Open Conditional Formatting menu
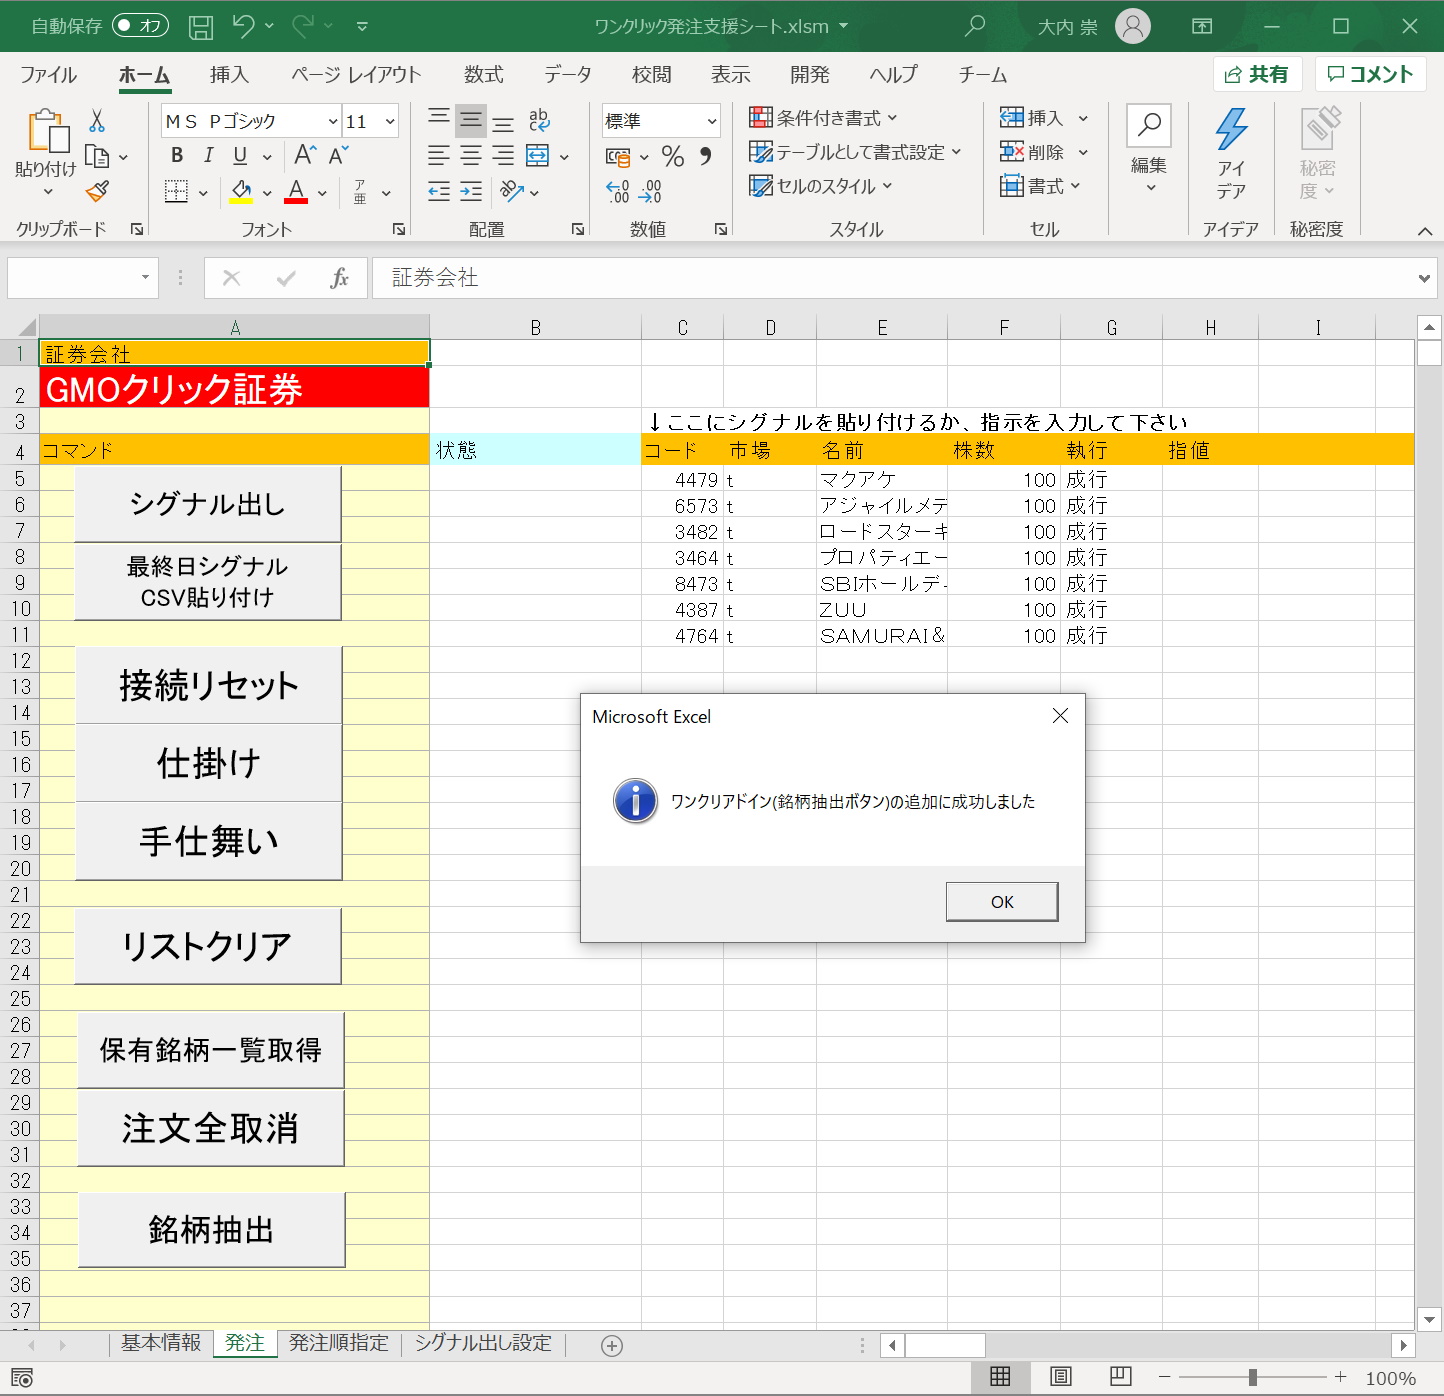The width and height of the screenshot is (1444, 1396). point(823,118)
